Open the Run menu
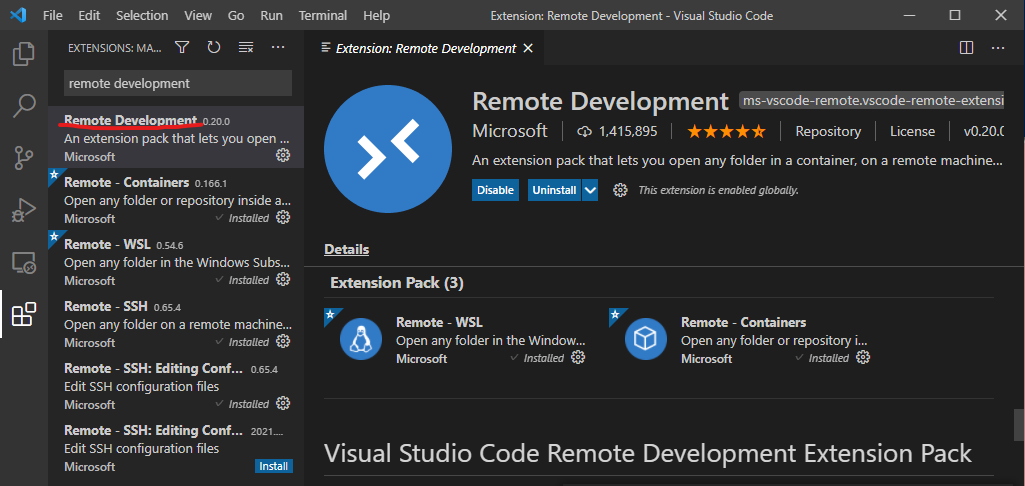The height and width of the screenshot is (486, 1025). (x=271, y=15)
